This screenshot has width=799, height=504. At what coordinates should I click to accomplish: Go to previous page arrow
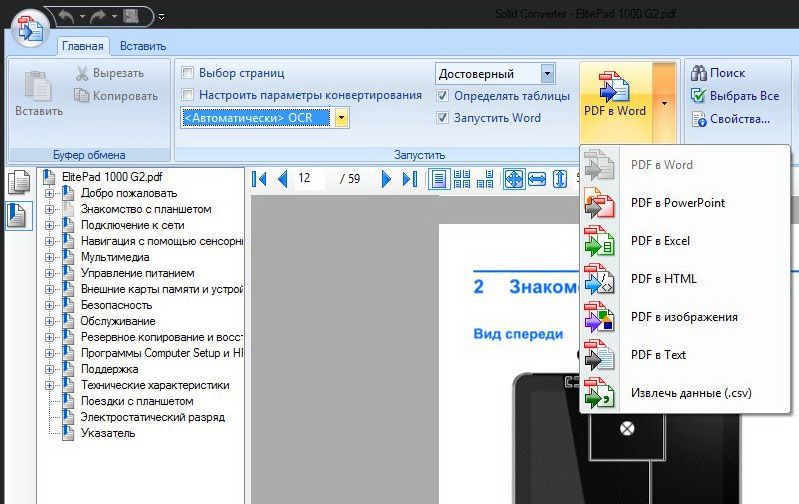[x=282, y=178]
